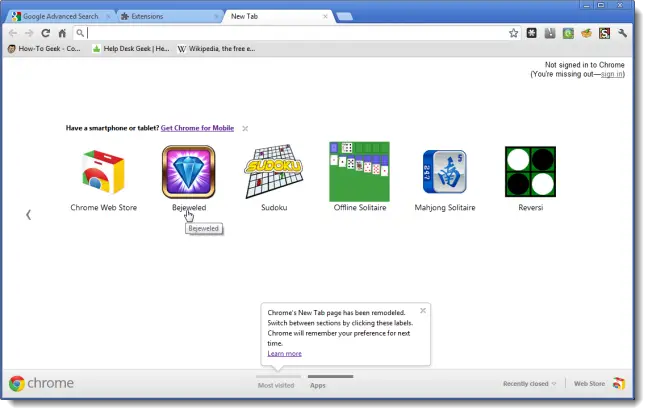Switch to Google Advanced Search tab
650x415 pixels.
pos(61,16)
